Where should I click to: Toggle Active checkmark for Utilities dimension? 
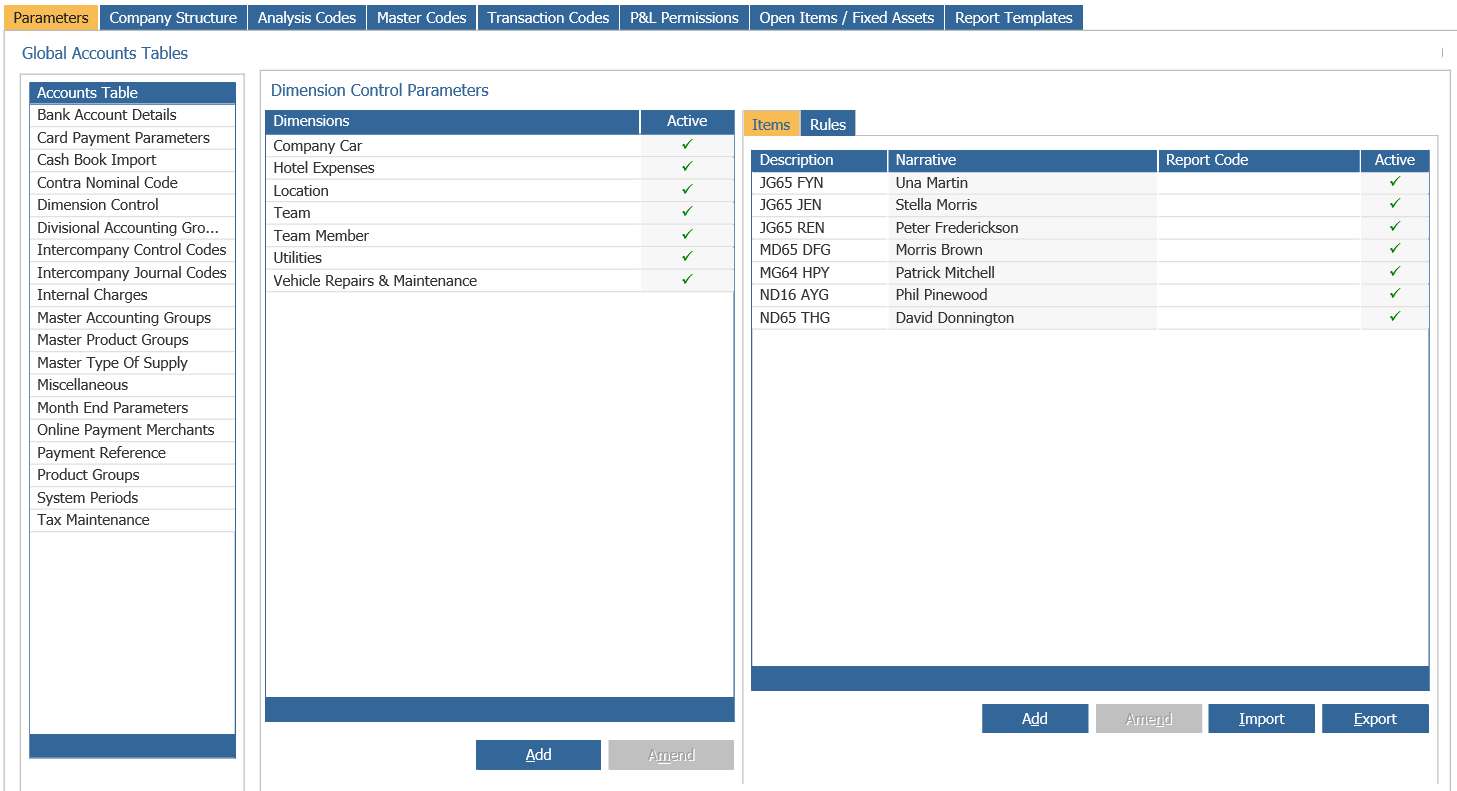tap(687, 257)
